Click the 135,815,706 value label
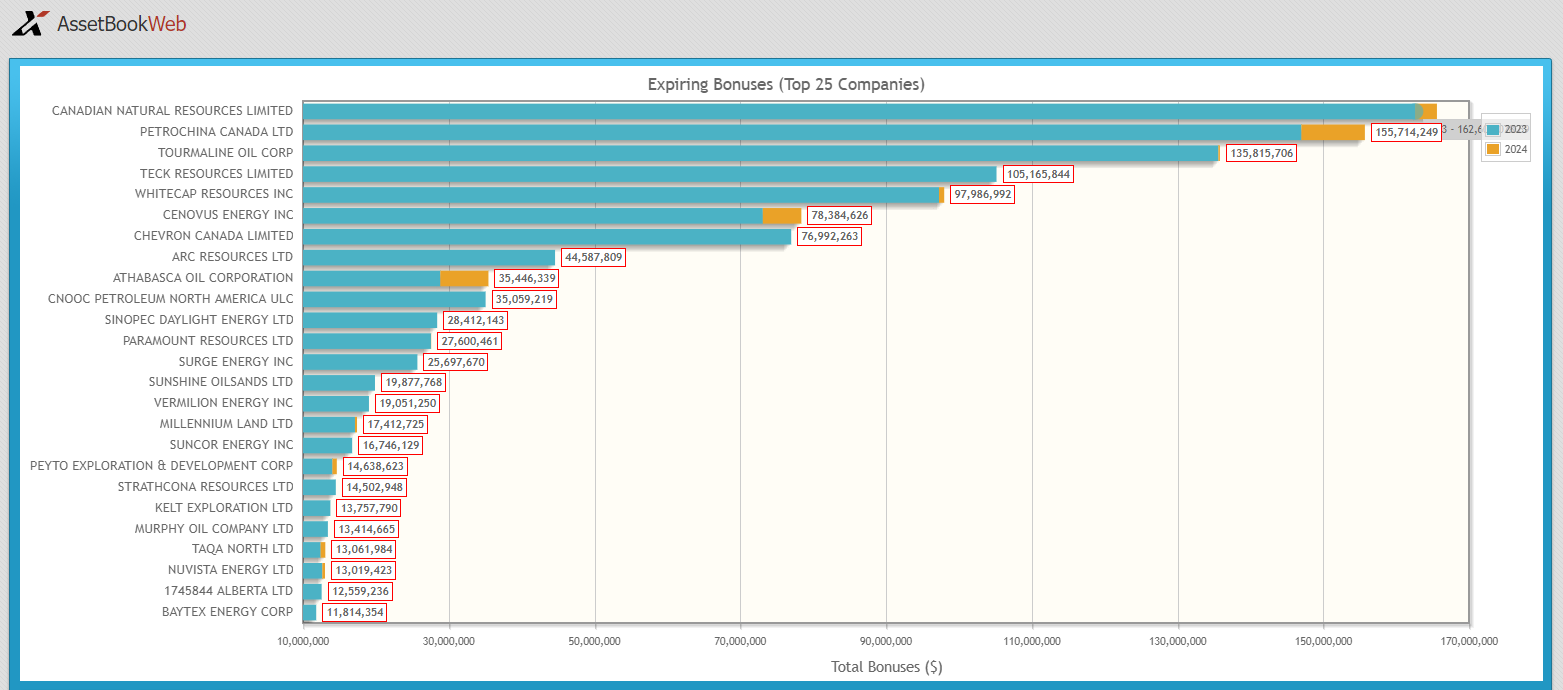The width and height of the screenshot is (1563, 690). point(1261,153)
